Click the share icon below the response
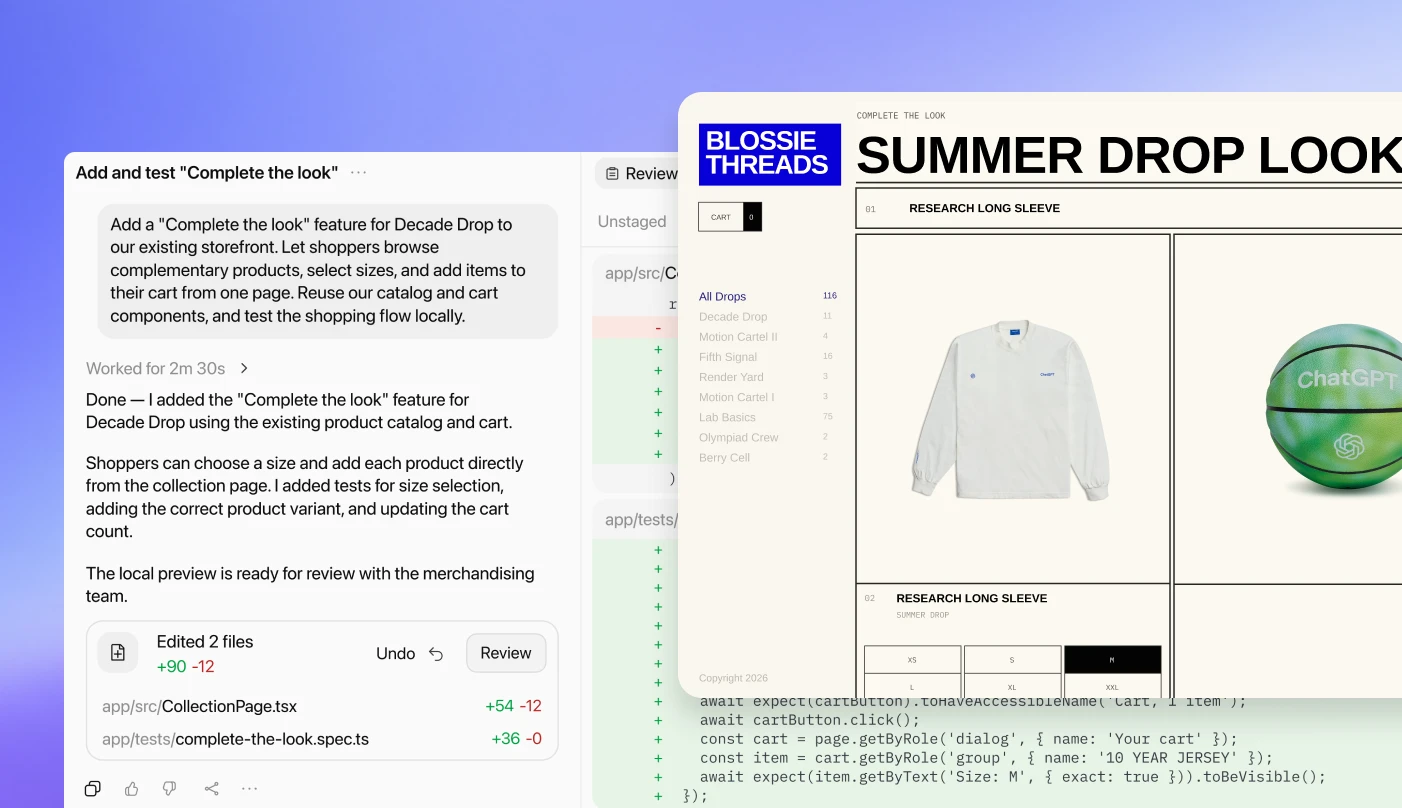Screen dimensions: 1402x808 tap(211, 789)
